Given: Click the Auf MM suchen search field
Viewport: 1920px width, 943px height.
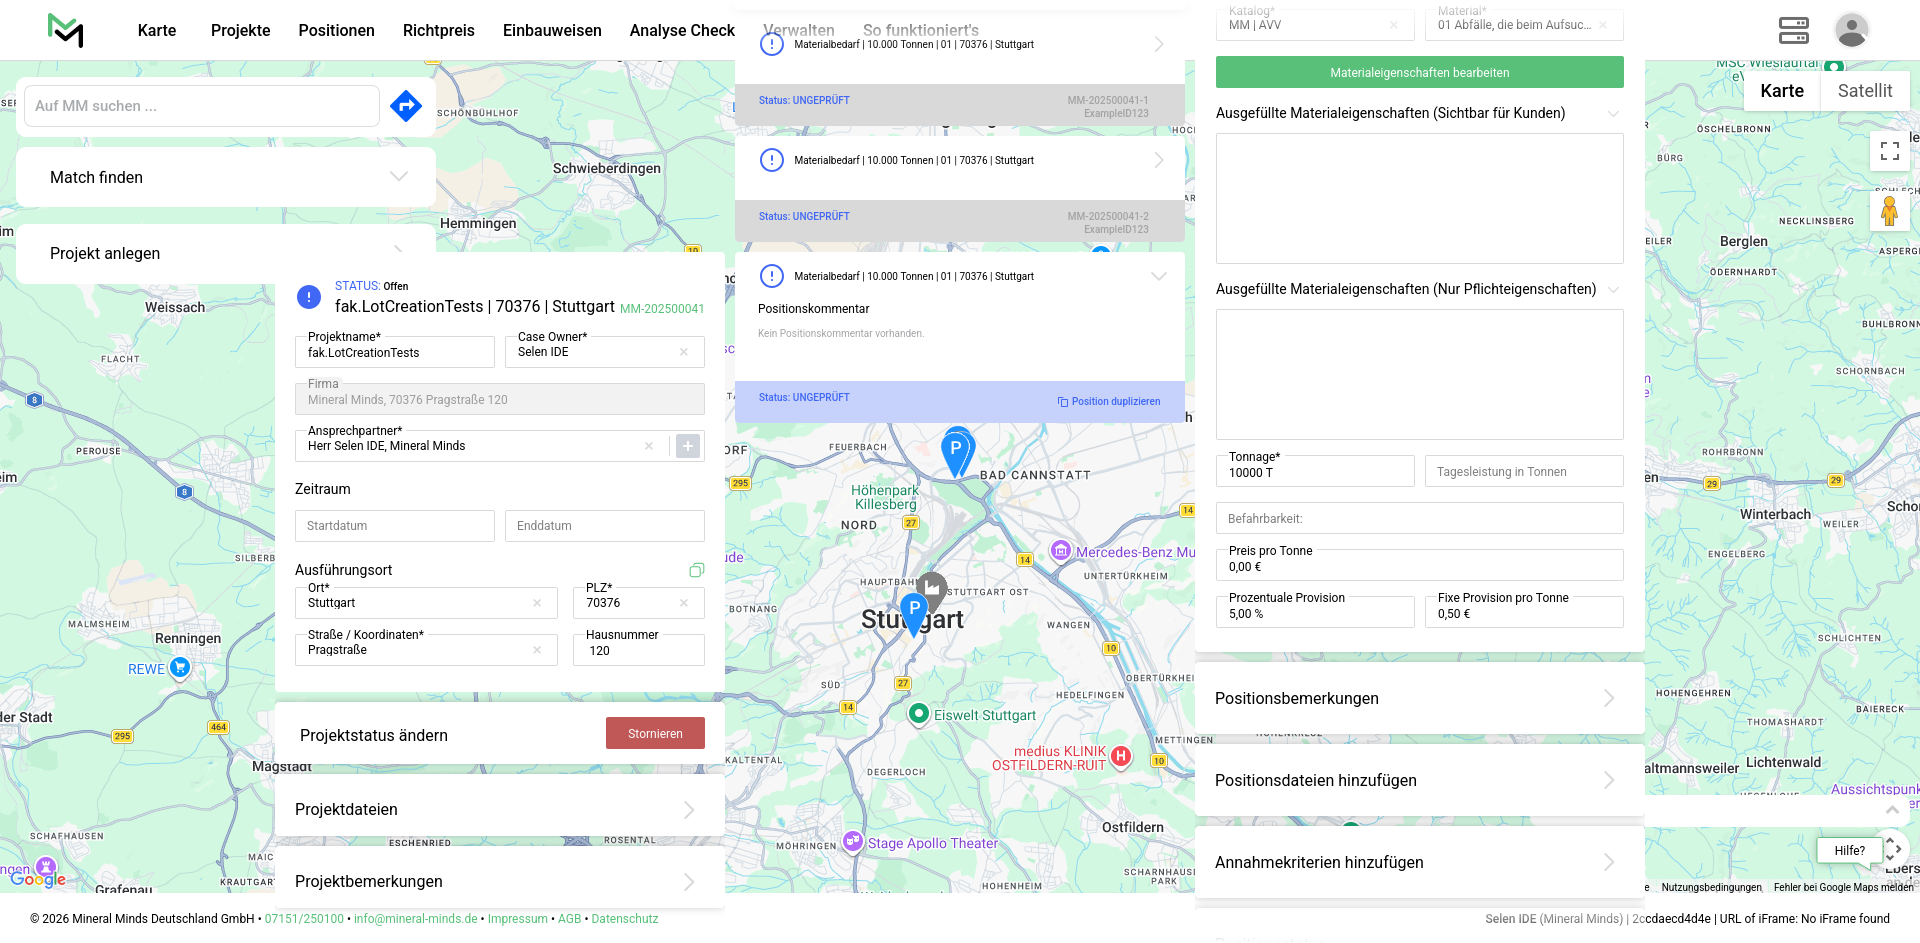Looking at the screenshot, I should point(201,106).
